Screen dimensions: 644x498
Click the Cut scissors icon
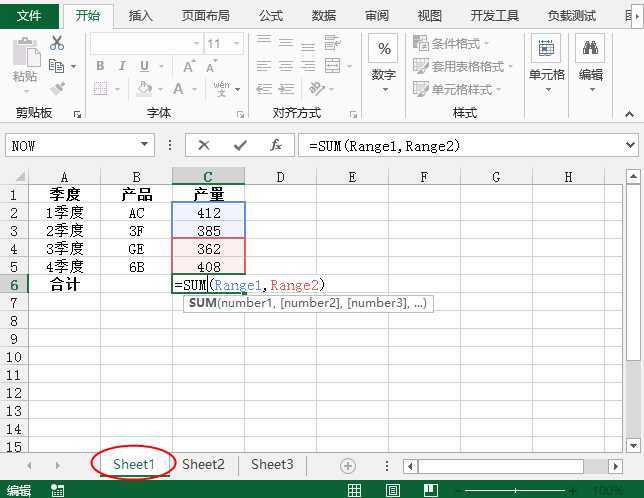click(x=57, y=43)
